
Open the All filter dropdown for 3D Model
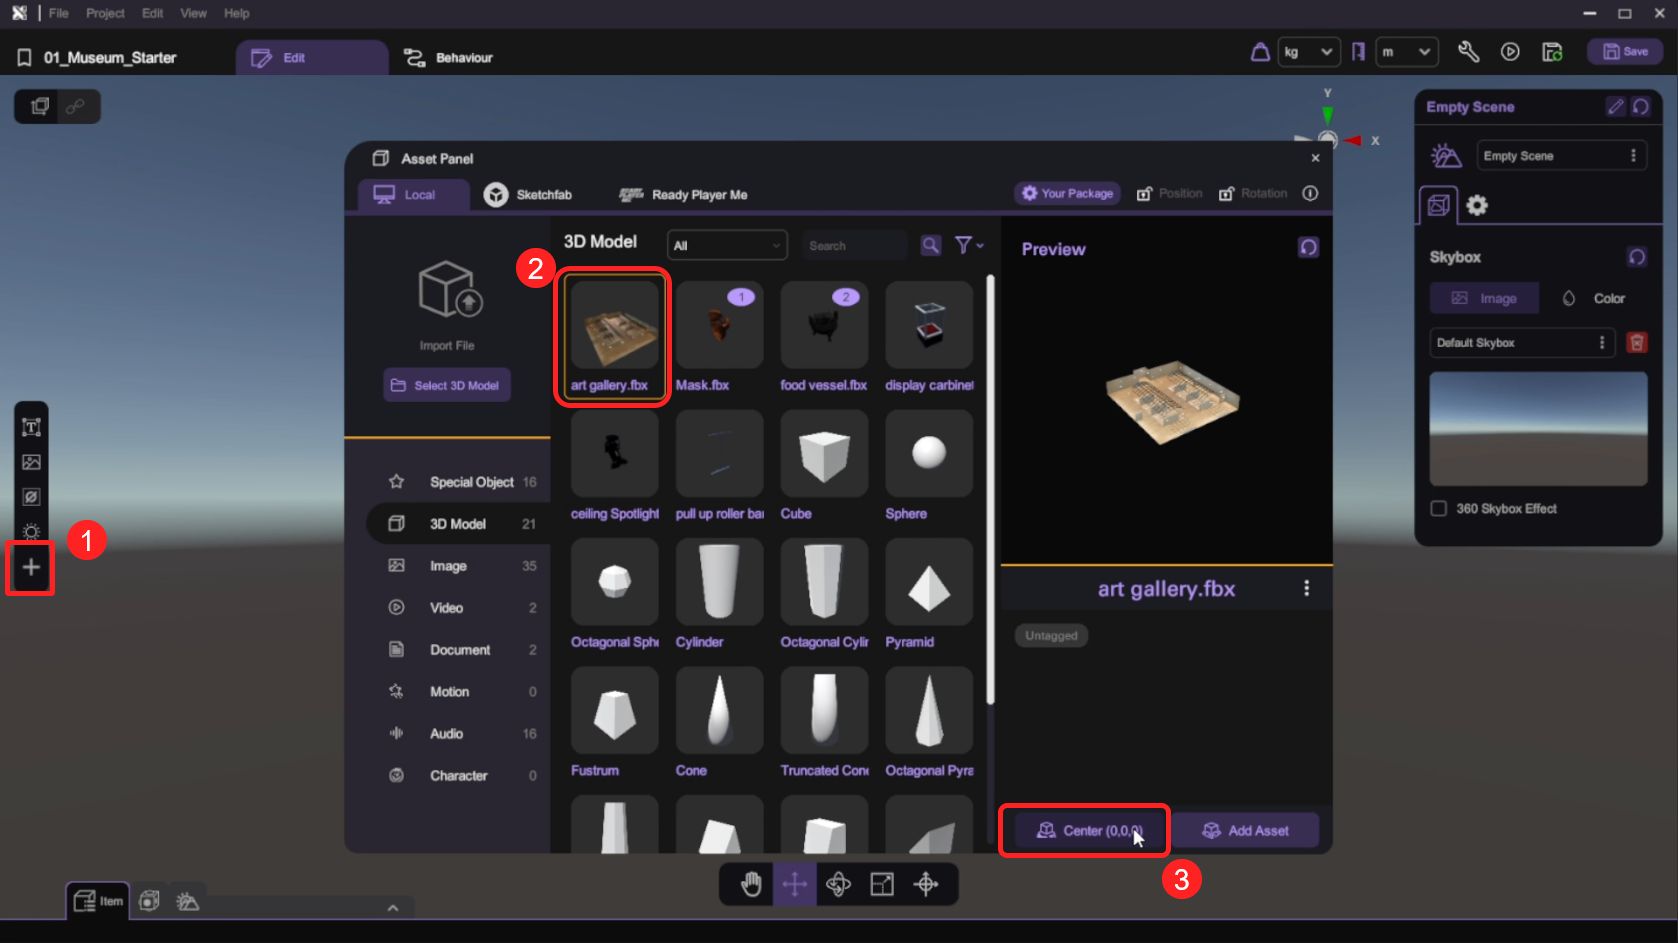[726, 245]
